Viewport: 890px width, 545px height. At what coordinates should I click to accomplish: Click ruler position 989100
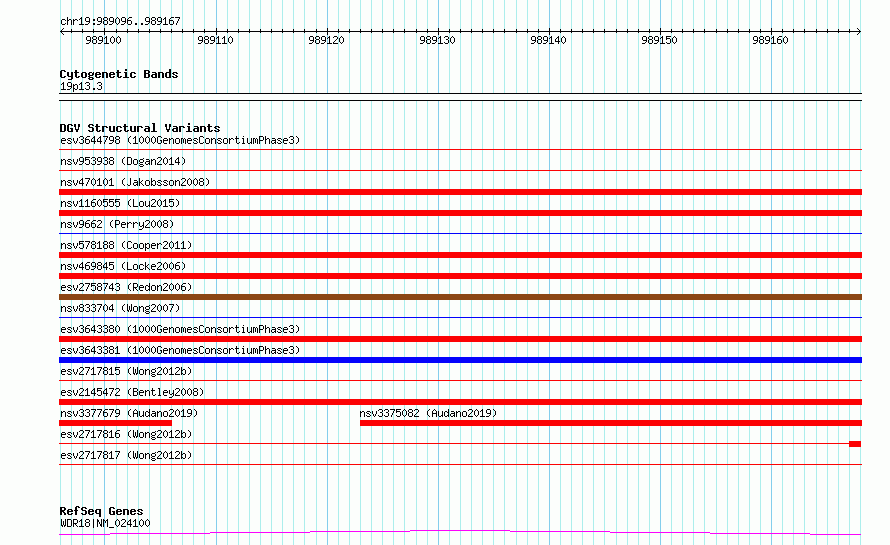[x=103, y=40]
